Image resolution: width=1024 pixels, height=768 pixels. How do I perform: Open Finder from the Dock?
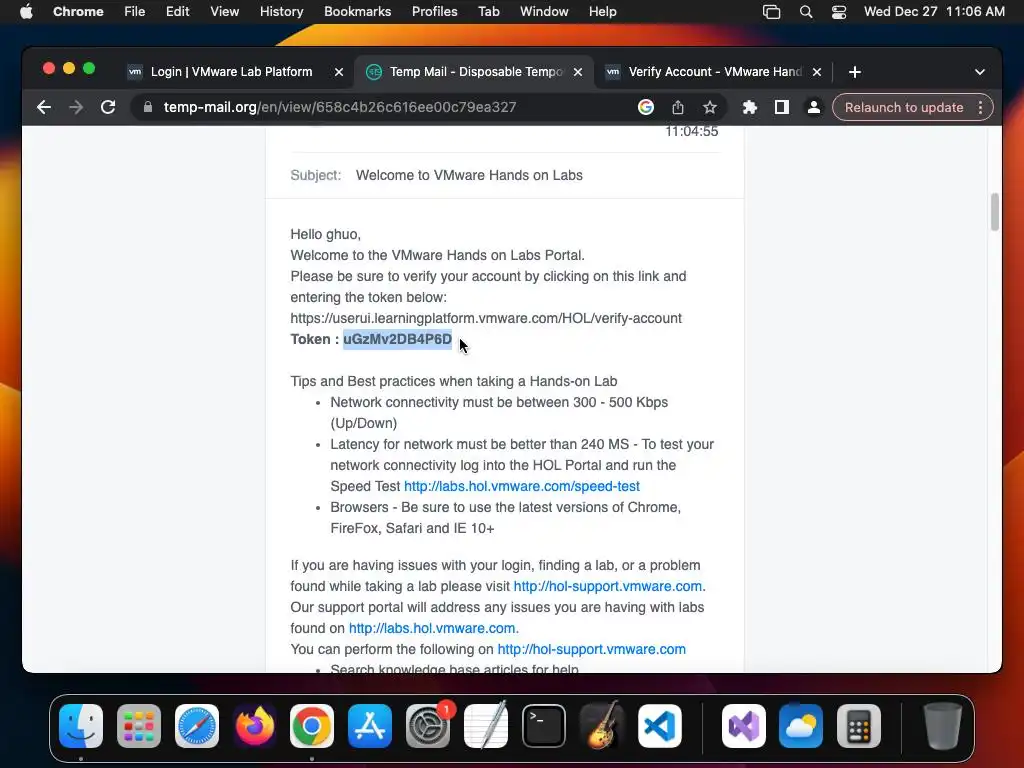tap(81, 726)
